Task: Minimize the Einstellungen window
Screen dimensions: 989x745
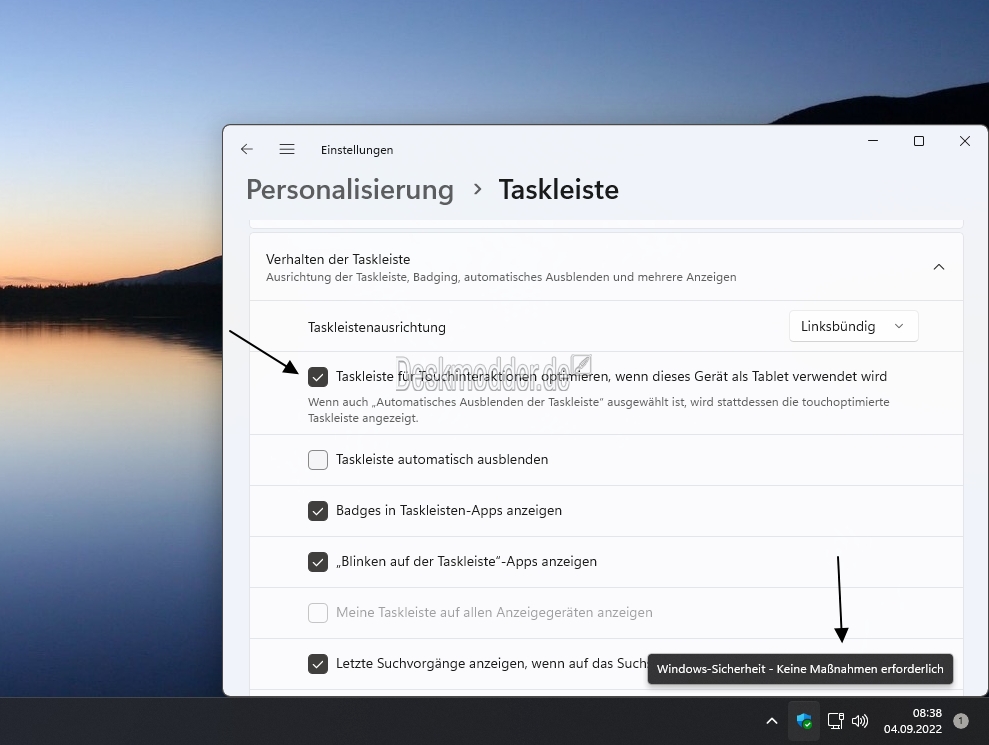Action: (872, 141)
